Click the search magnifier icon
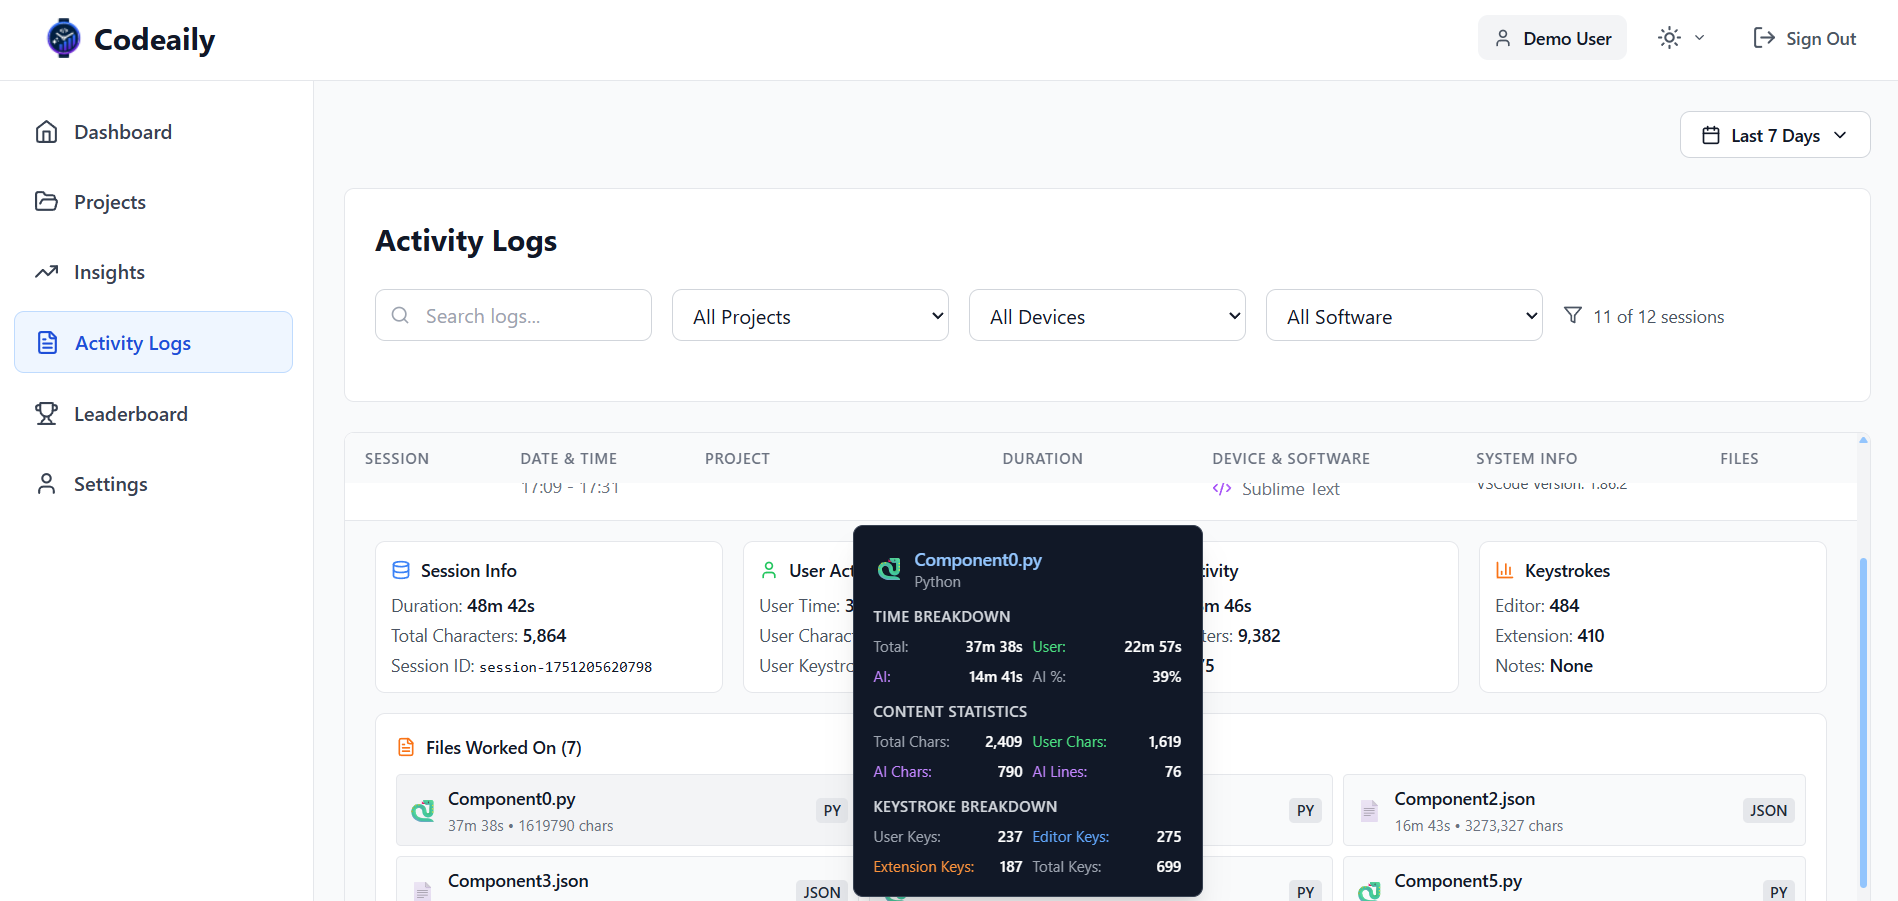This screenshot has height=901, width=1898. click(x=400, y=315)
